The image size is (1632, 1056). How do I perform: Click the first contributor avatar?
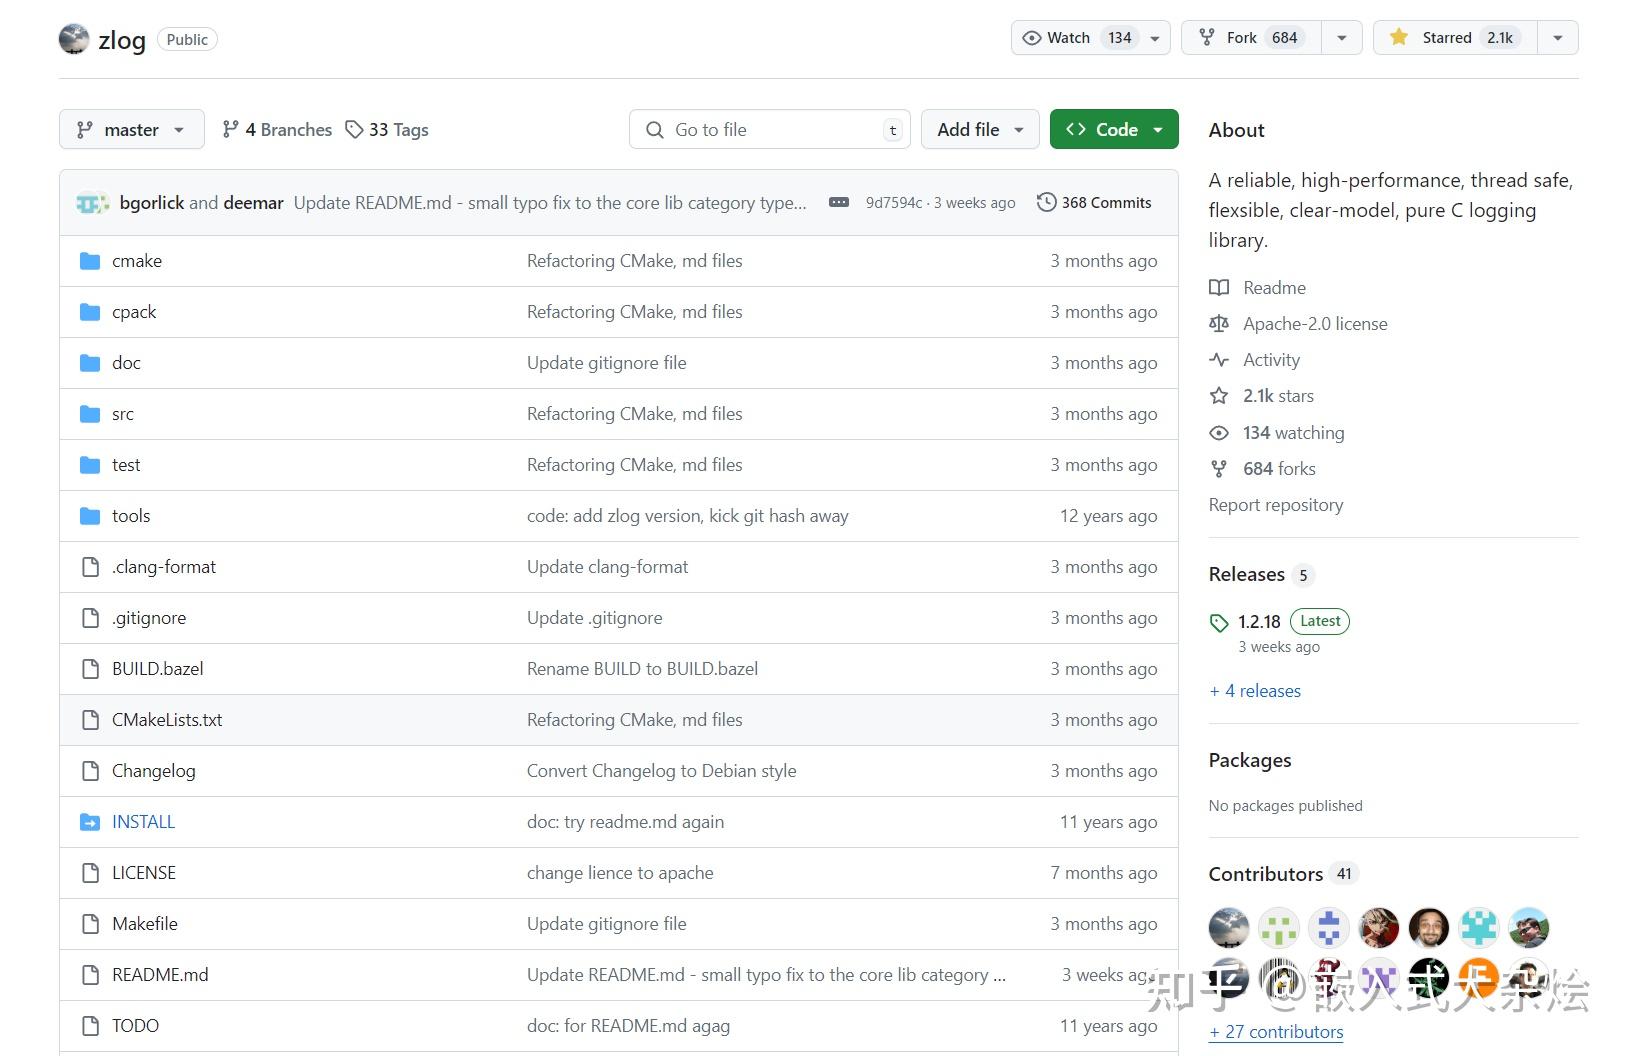pyautogui.click(x=1229, y=928)
